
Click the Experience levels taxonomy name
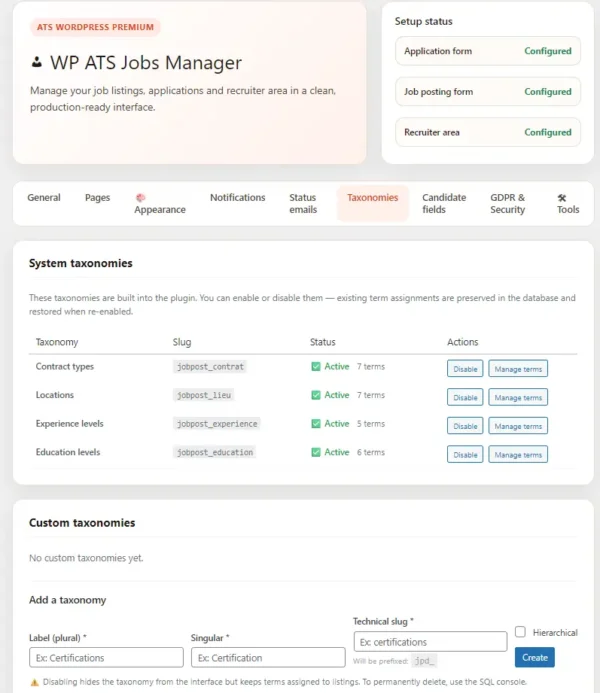[69, 423]
